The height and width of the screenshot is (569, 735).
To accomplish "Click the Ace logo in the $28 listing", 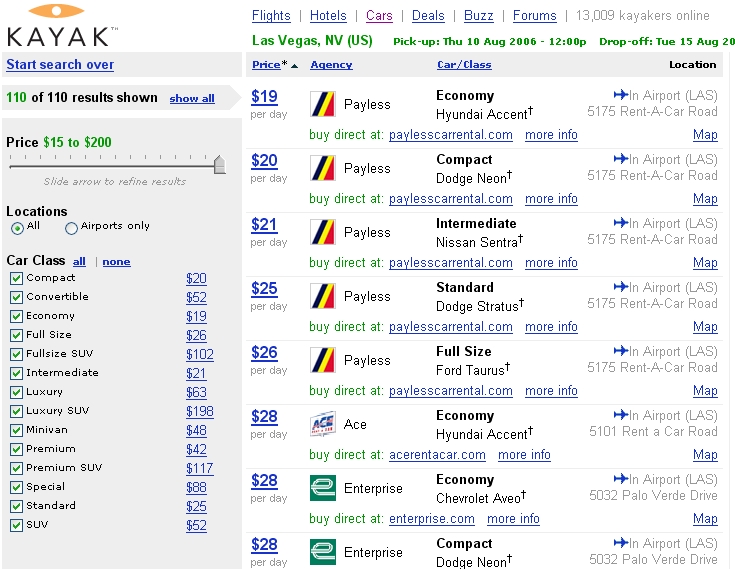I will point(323,424).
